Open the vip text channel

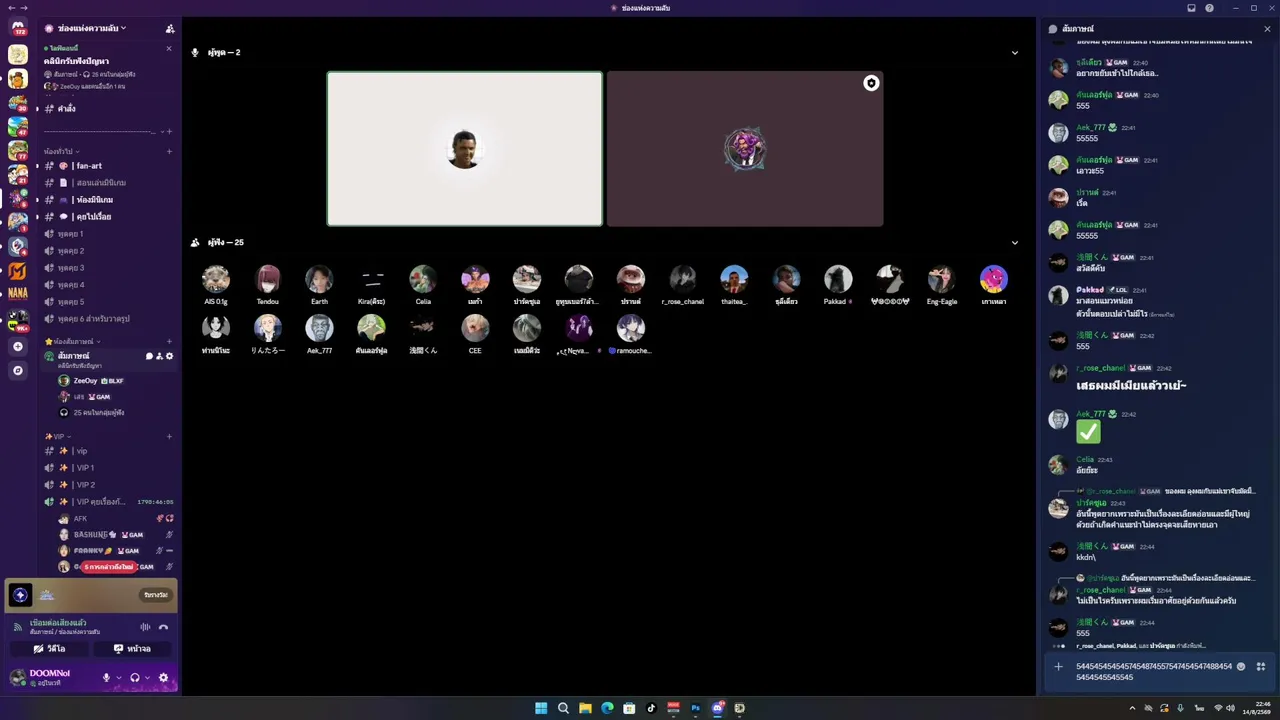pyautogui.click(x=108, y=451)
